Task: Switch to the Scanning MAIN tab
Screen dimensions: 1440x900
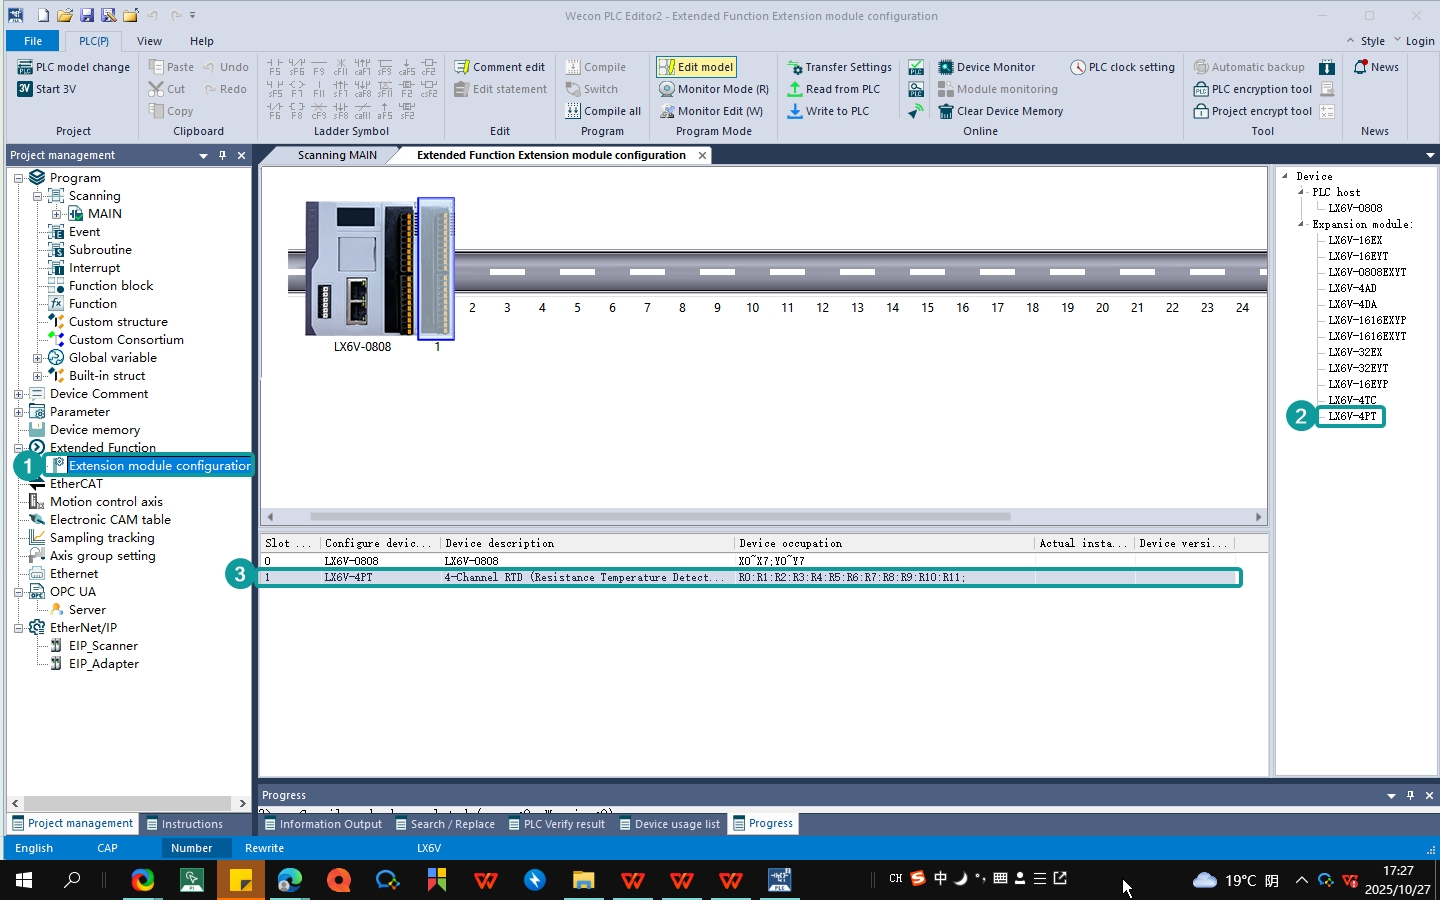Action: pyautogui.click(x=337, y=155)
